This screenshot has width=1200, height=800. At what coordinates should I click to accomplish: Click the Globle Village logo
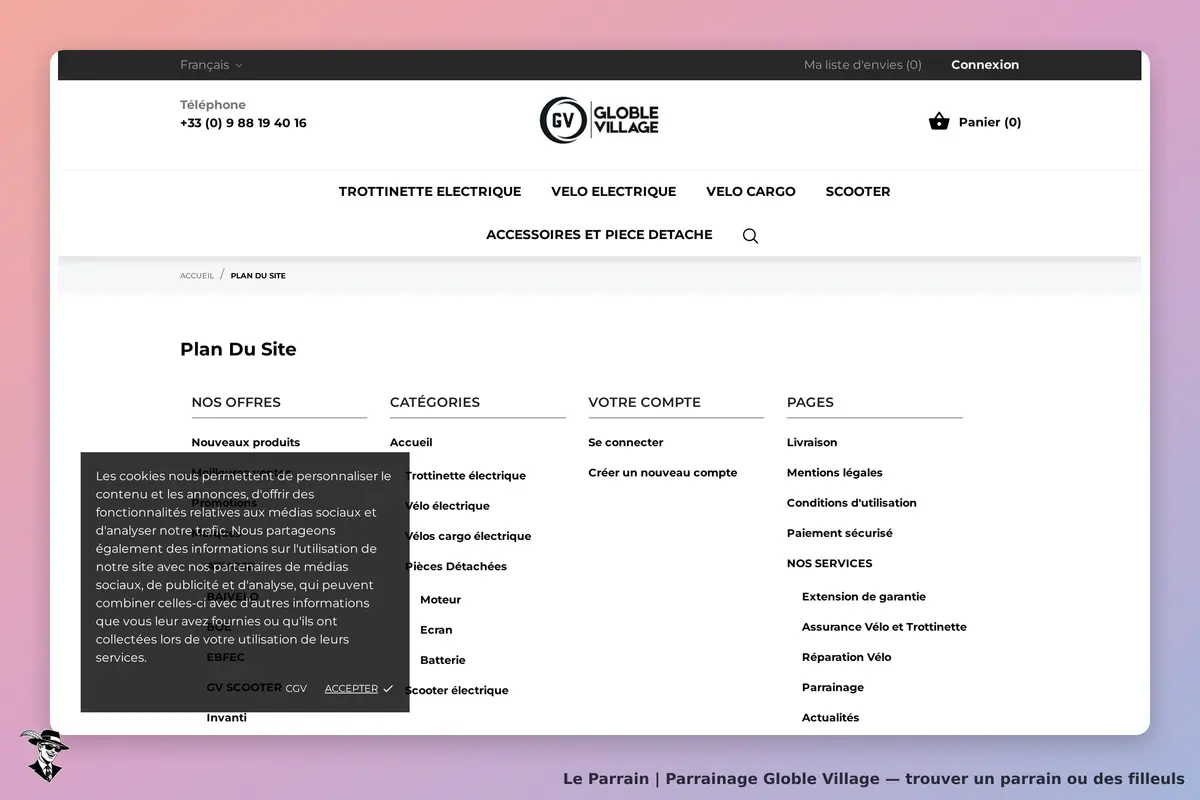click(x=599, y=121)
